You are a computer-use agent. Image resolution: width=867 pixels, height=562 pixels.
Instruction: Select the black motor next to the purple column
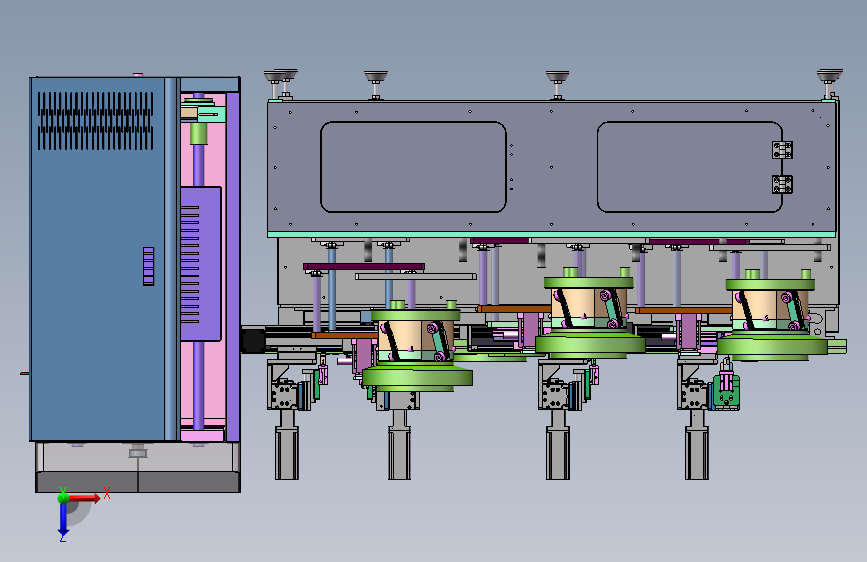coord(253,339)
